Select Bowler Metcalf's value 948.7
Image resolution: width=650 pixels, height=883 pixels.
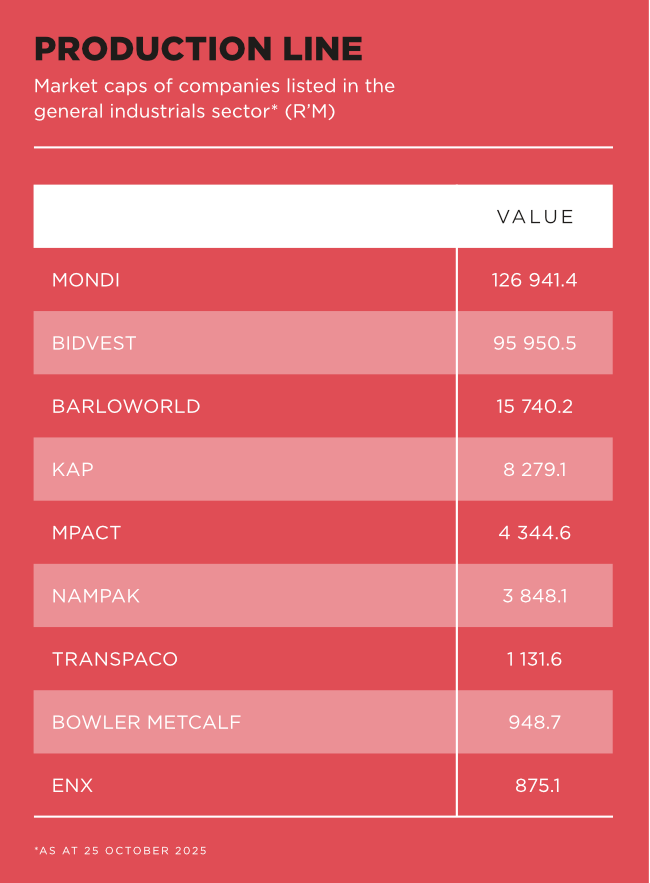tap(535, 722)
